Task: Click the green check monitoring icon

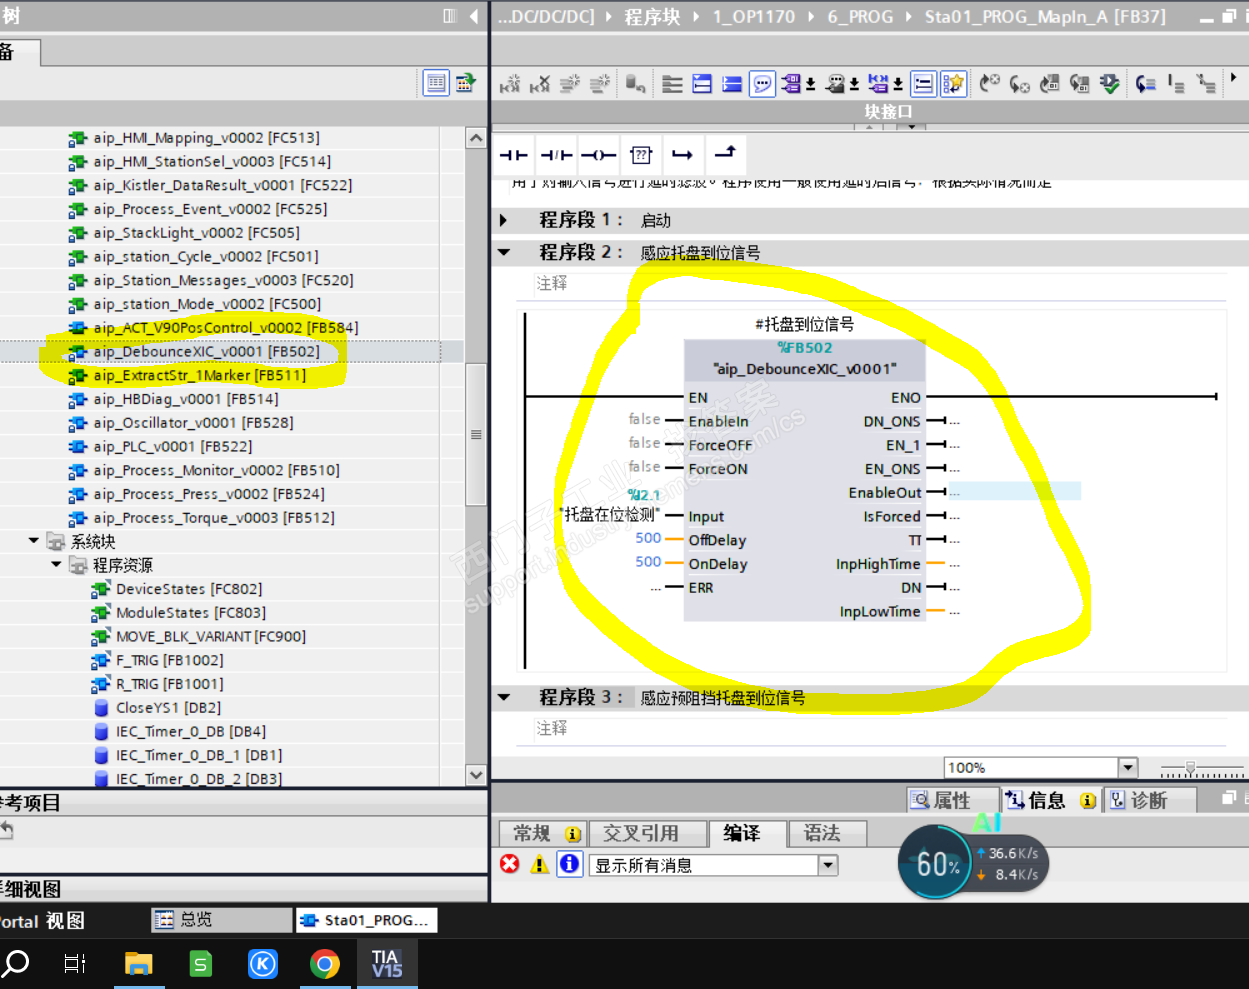Action: coord(1109,84)
